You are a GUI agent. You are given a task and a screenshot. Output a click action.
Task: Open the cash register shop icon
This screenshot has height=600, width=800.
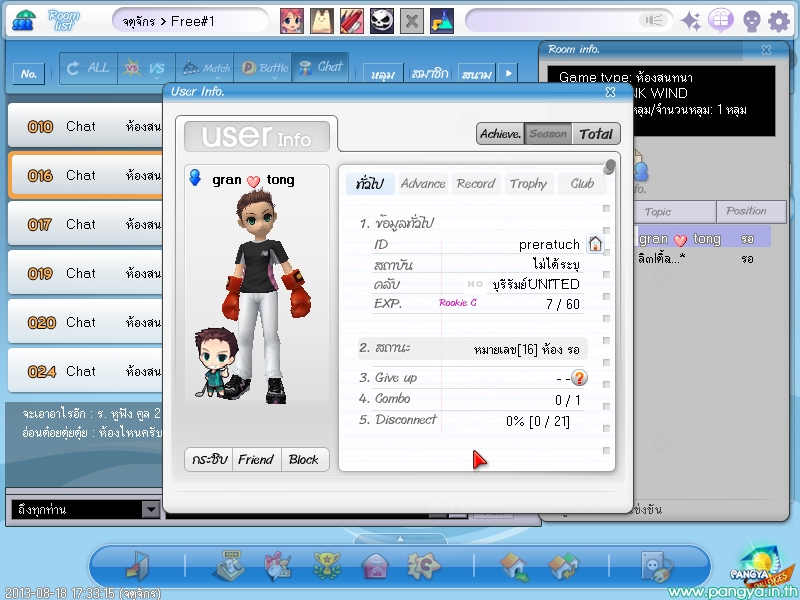click(x=228, y=565)
